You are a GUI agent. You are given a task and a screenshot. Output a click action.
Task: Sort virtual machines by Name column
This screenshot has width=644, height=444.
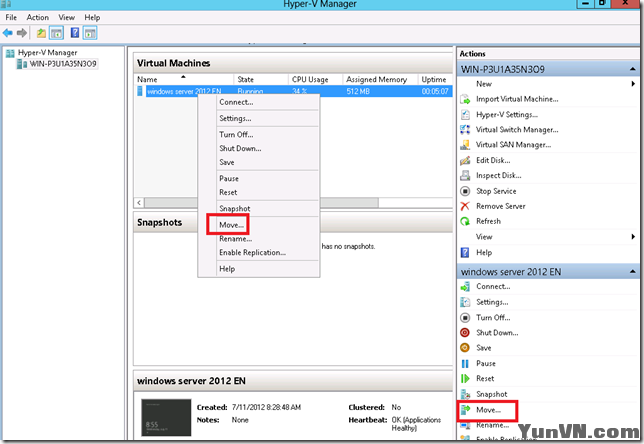[x=184, y=79]
